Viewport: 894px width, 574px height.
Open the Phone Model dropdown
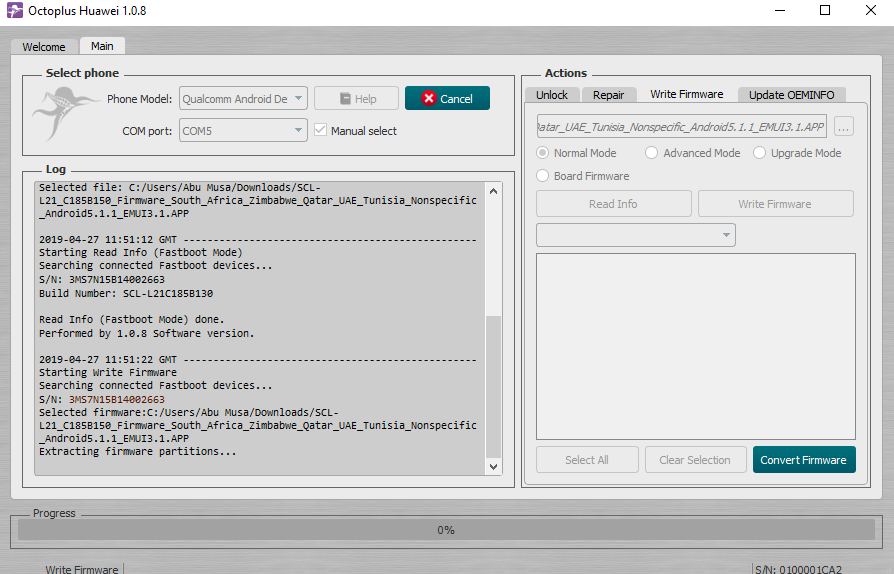tap(243, 98)
